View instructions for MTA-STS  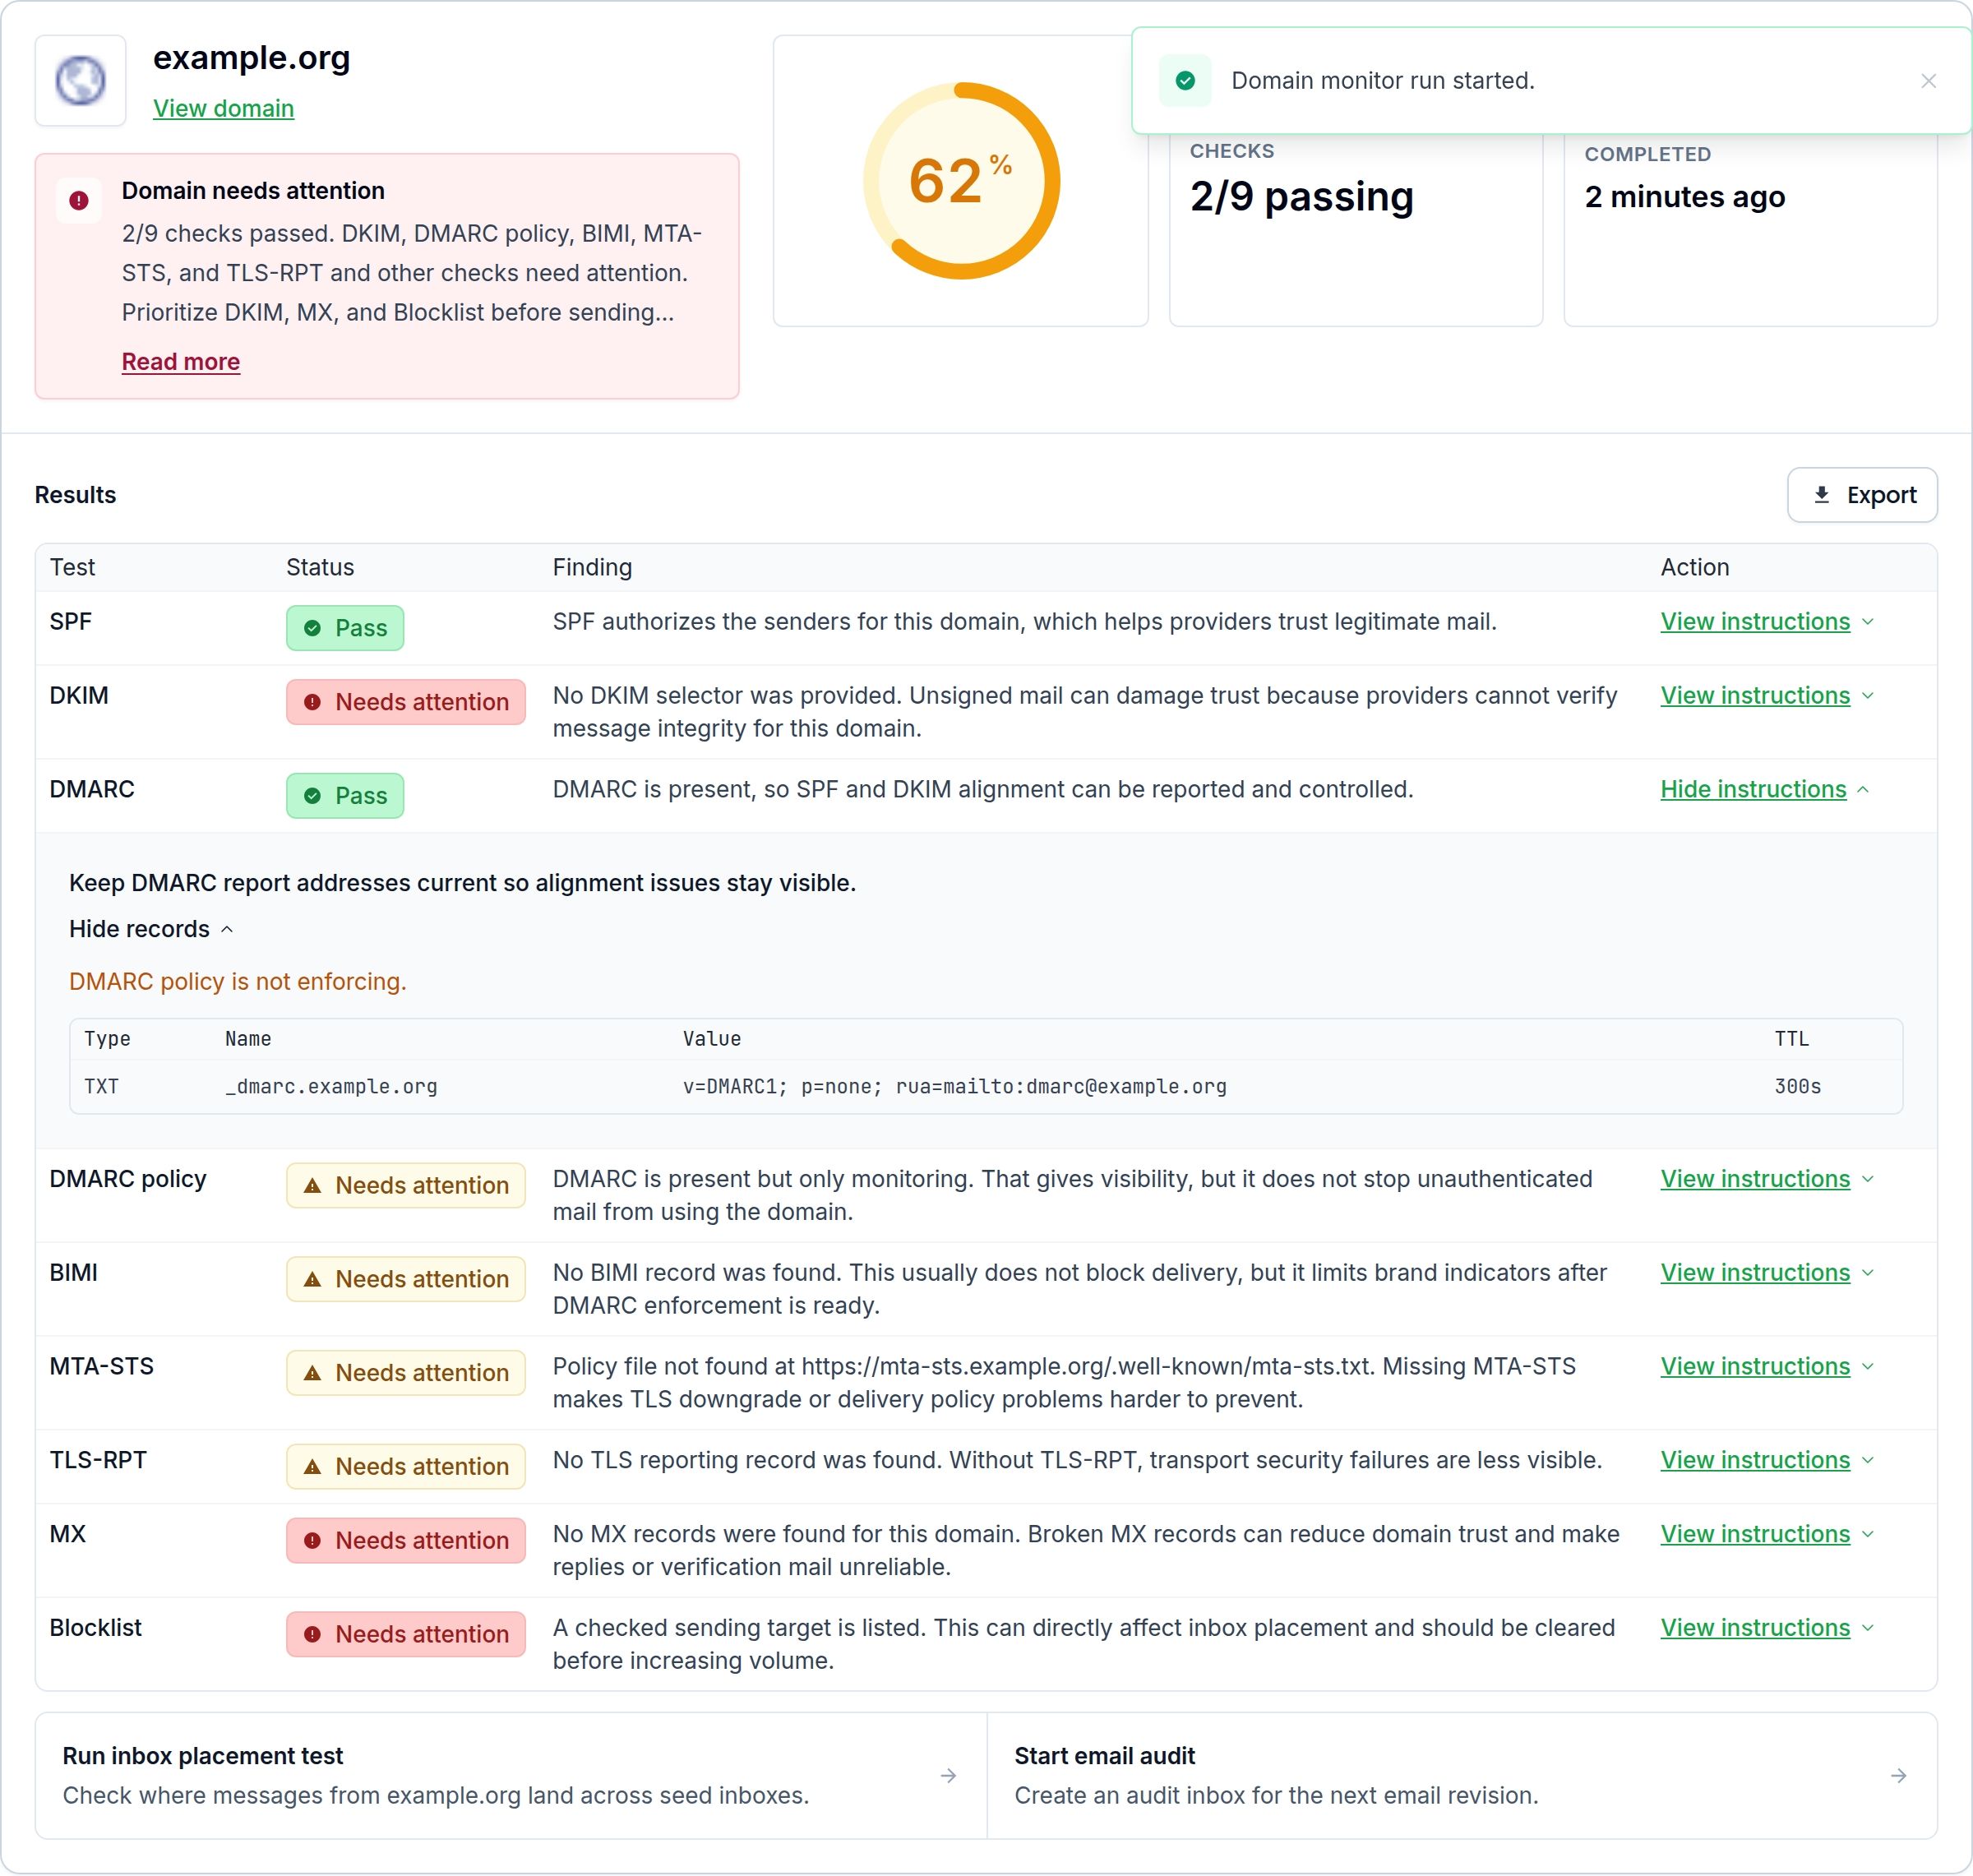1755,1367
